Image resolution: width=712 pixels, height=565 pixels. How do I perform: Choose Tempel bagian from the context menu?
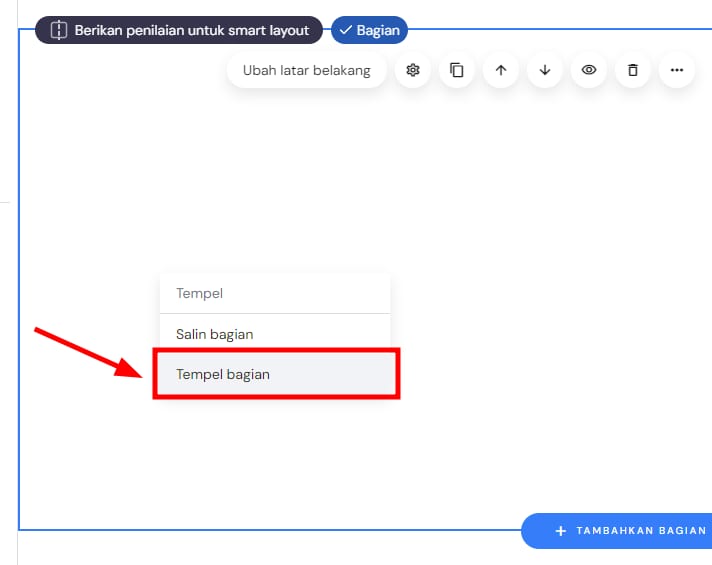pyautogui.click(x=223, y=374)
